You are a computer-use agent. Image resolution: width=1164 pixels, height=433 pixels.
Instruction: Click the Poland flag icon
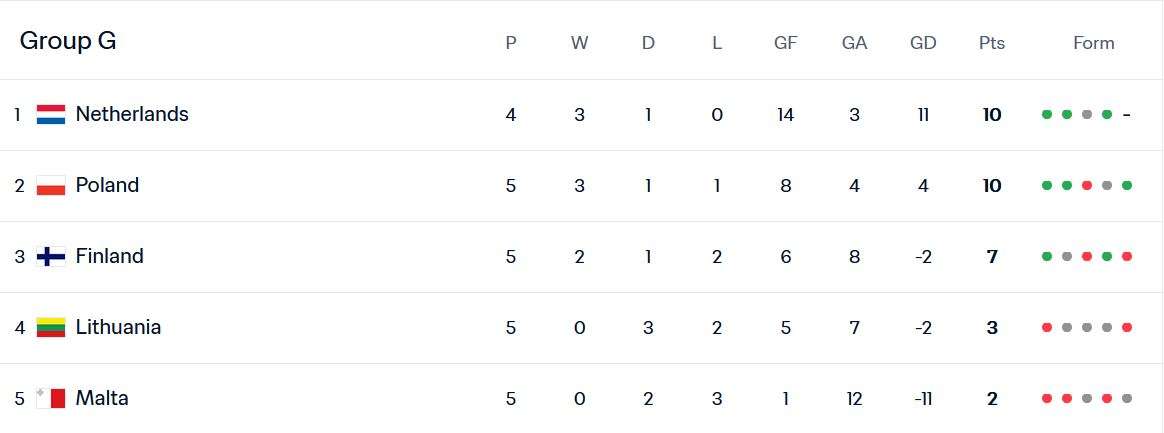pyautogui.click(x=51, y=186)
